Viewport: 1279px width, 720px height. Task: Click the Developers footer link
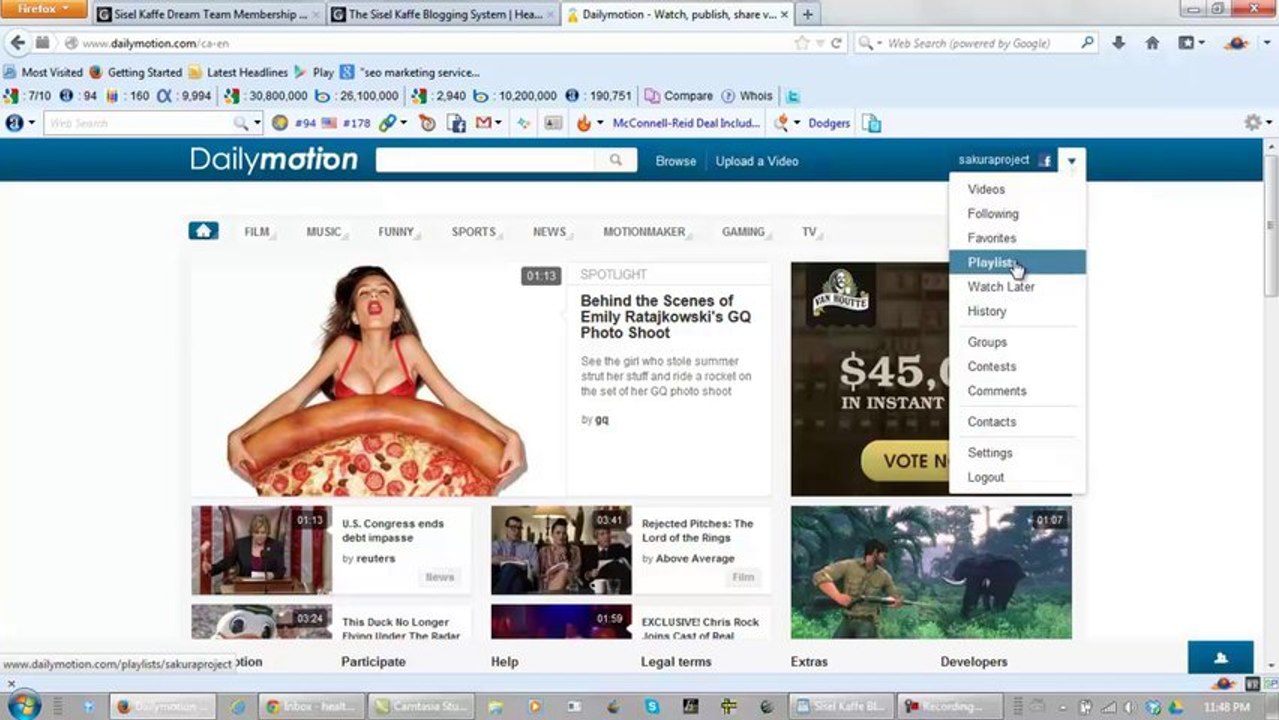tap(973, 662)
